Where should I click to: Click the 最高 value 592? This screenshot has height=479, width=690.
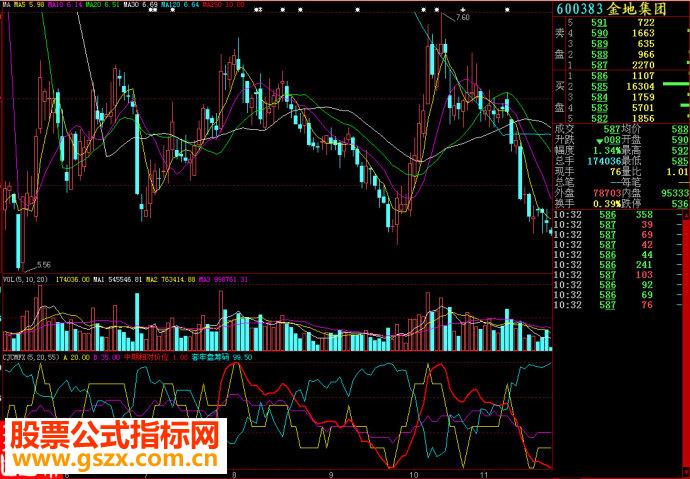[681, 150]
